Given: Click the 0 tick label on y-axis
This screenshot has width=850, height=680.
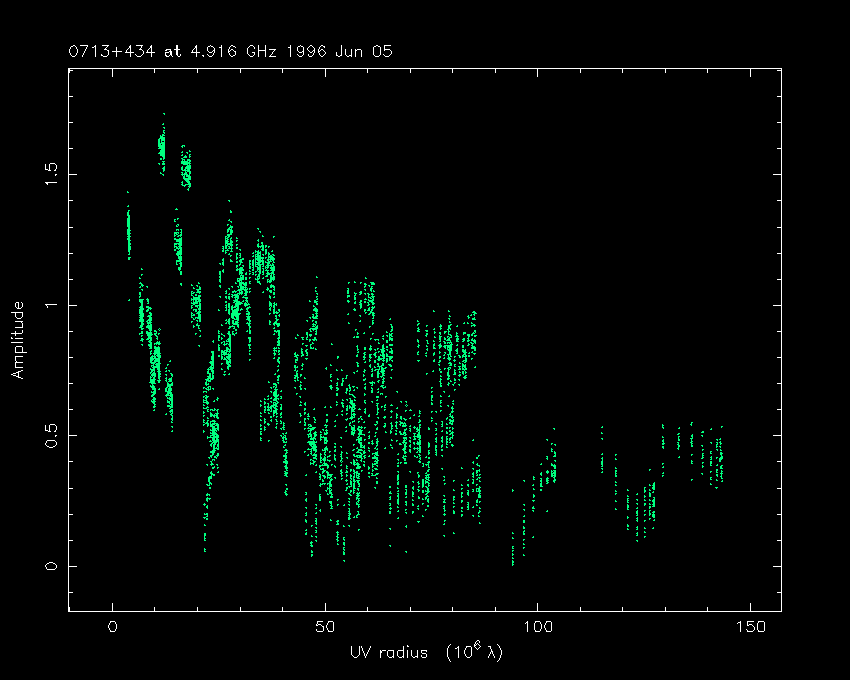Looking at the screenshot, I should tap(53, 566).
